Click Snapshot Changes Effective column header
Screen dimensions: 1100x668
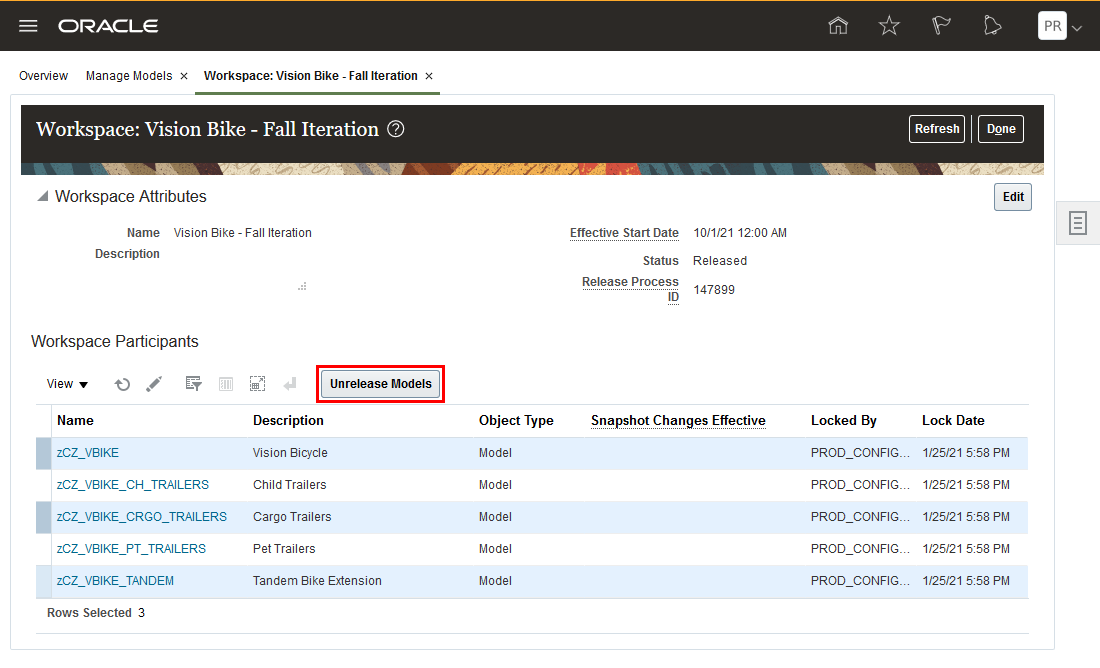pyautogui.click(x=678, y=420)
